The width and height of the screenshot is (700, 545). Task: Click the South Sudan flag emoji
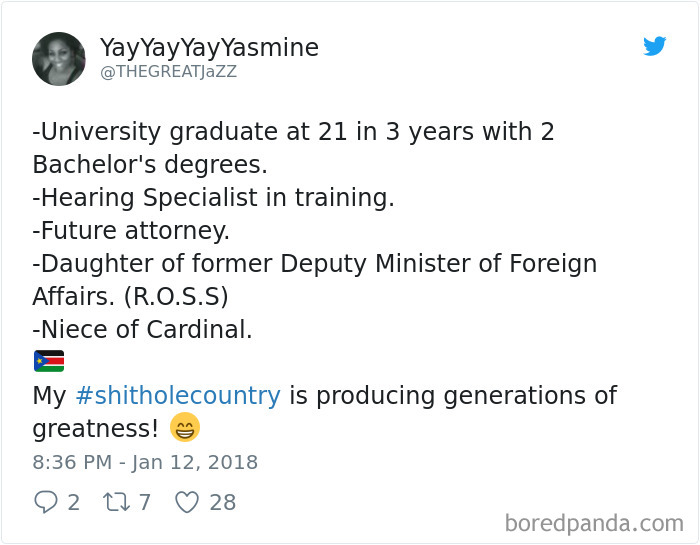49,361
